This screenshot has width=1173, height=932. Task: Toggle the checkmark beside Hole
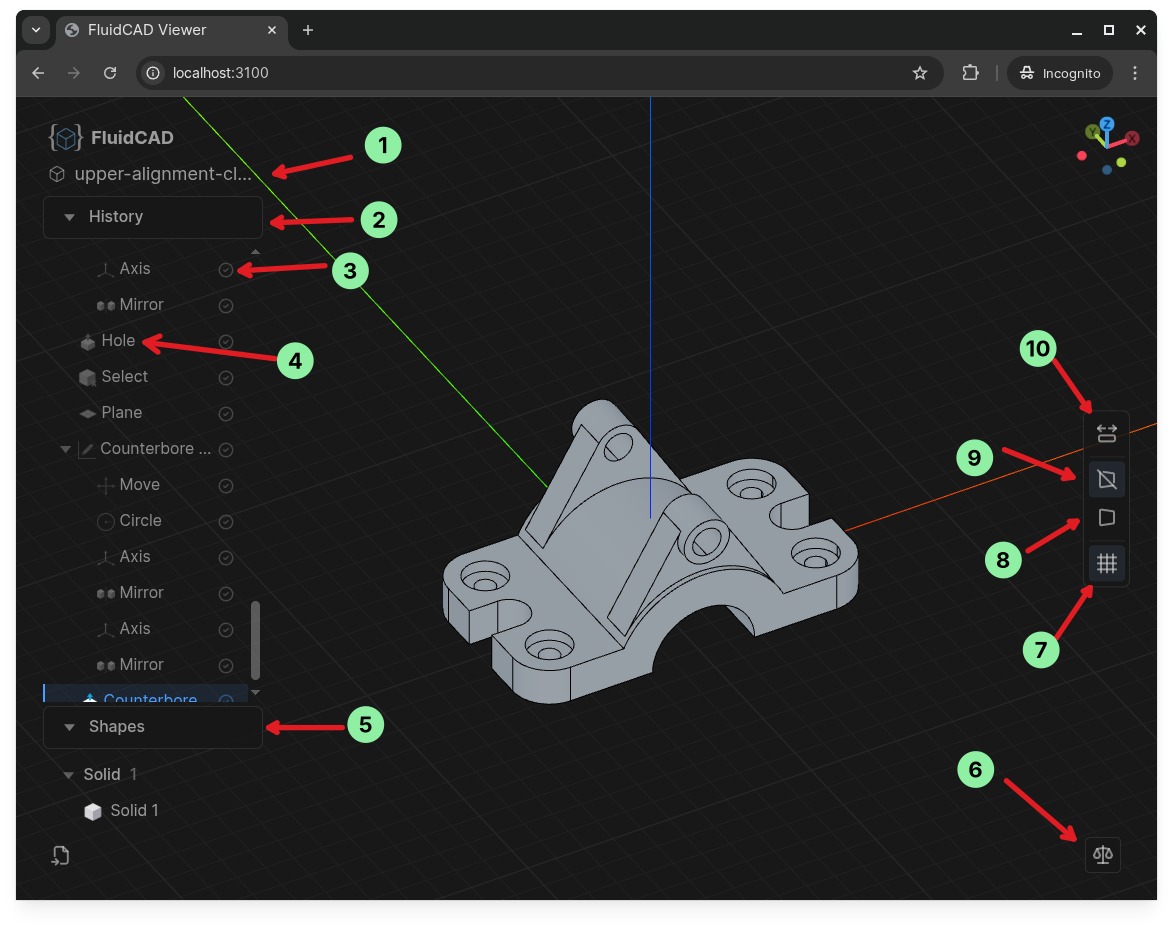(x=225, y=341)
